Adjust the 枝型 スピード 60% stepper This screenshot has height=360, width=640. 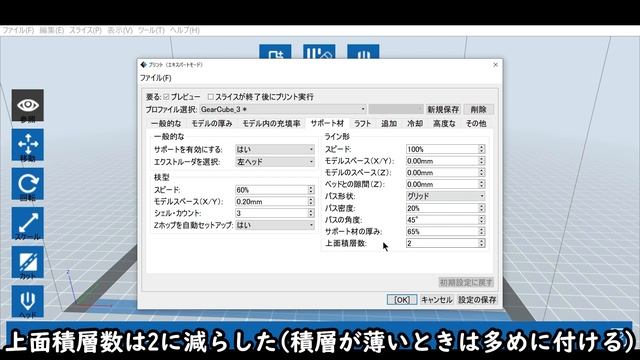[x=311, y=190]
